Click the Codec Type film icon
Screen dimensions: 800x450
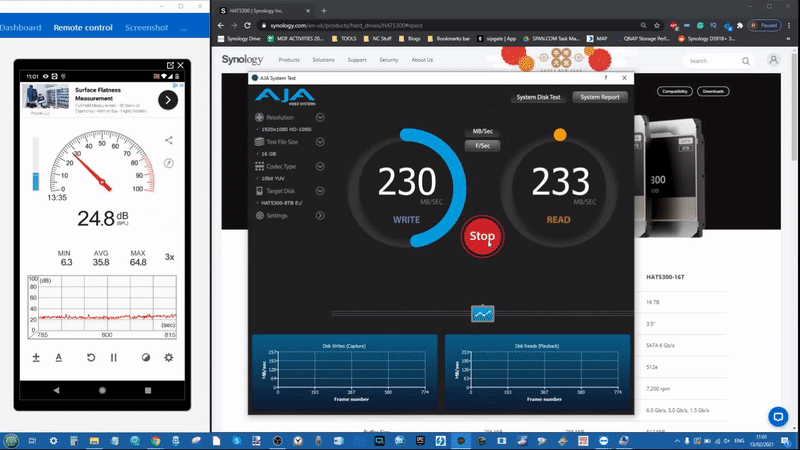tap(259, 166)
